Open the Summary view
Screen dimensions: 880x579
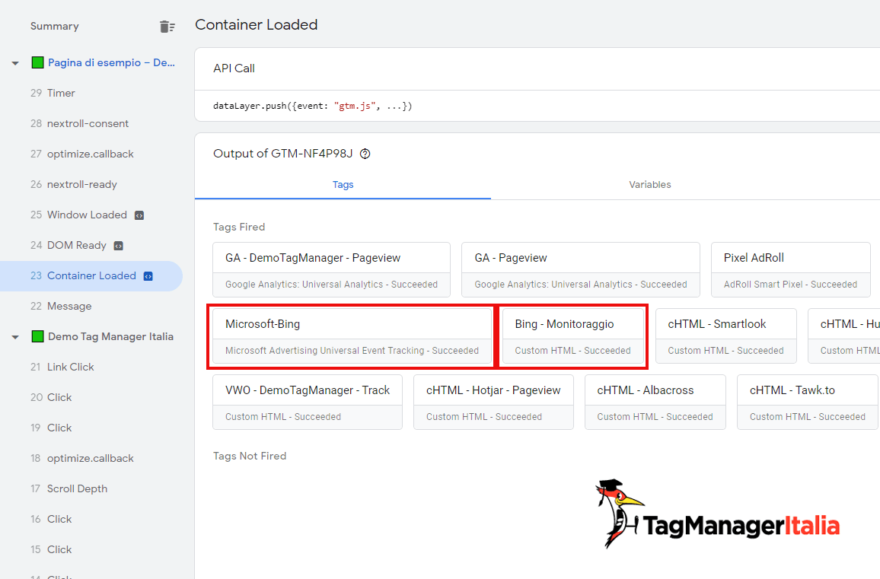click(x=54, y=26)
